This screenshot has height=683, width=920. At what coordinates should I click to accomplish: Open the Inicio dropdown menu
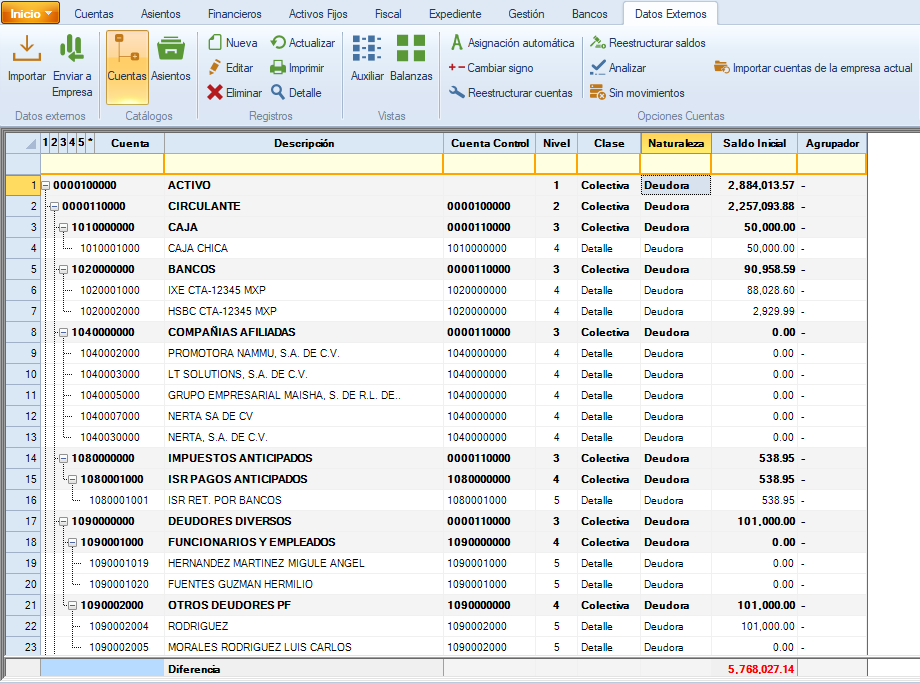pos(31,13)
